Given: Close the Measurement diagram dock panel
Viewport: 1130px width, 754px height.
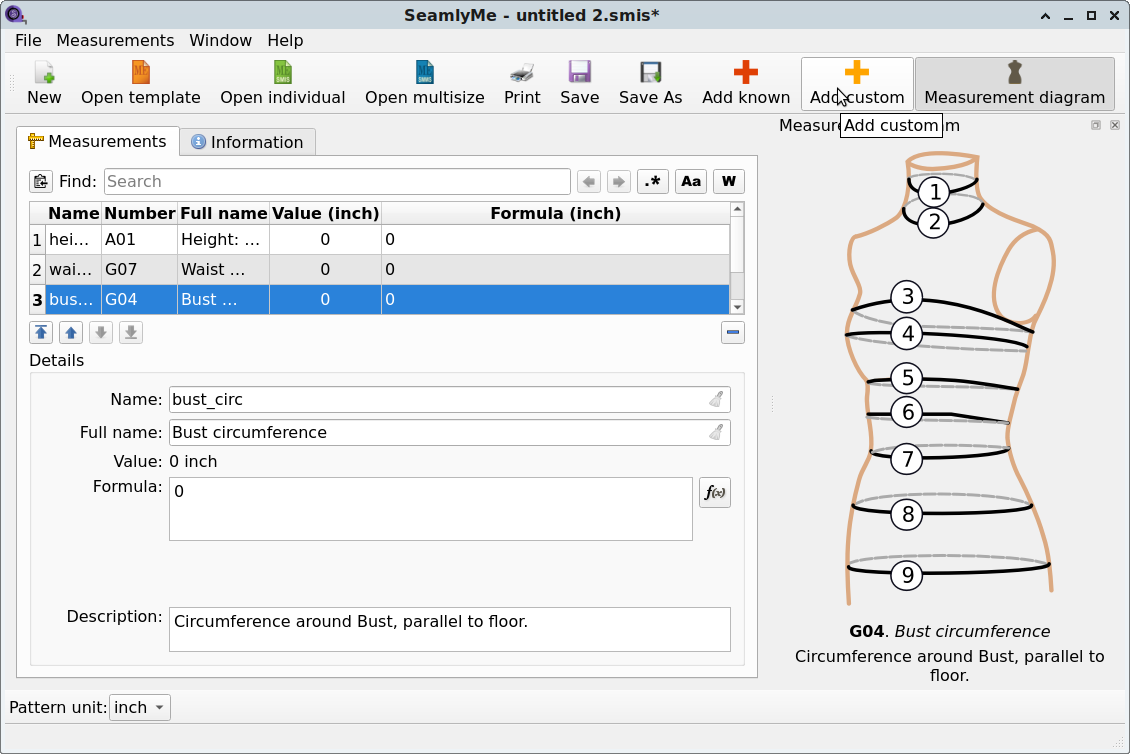Looking at the screenshot, I should click(x=1115, y=125).
